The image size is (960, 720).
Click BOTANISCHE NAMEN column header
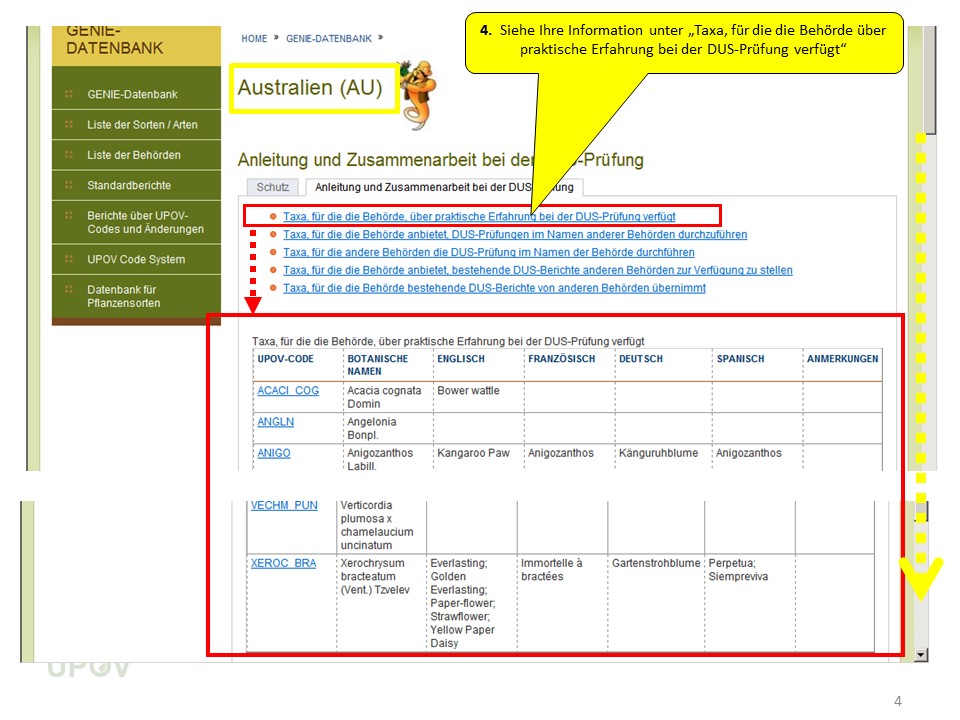click(x=378, y=365)
